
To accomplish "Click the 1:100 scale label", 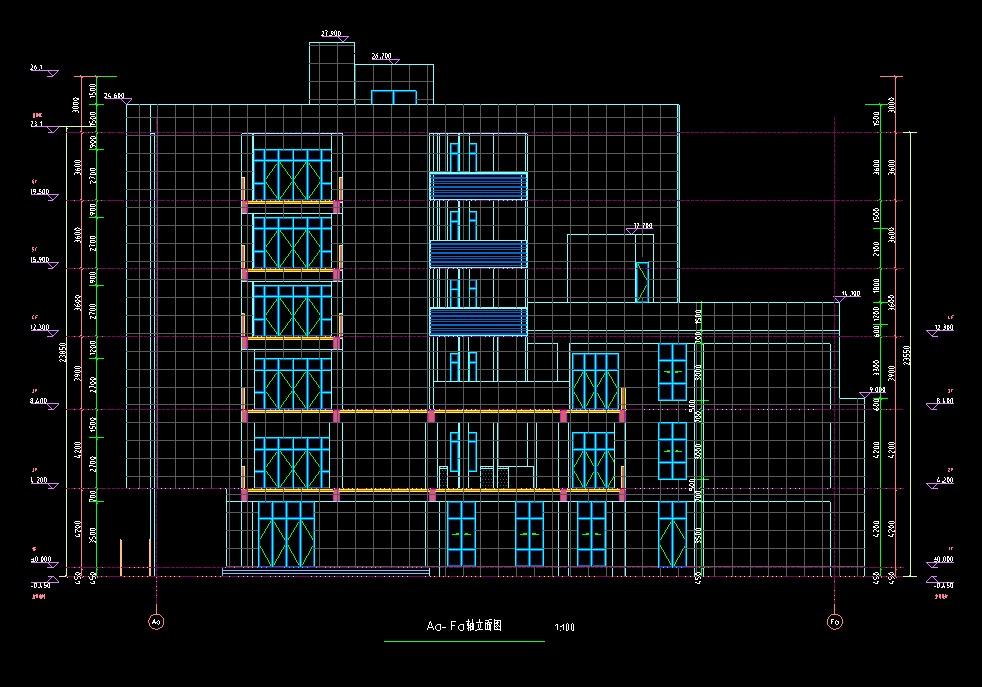I will point(564,628).
